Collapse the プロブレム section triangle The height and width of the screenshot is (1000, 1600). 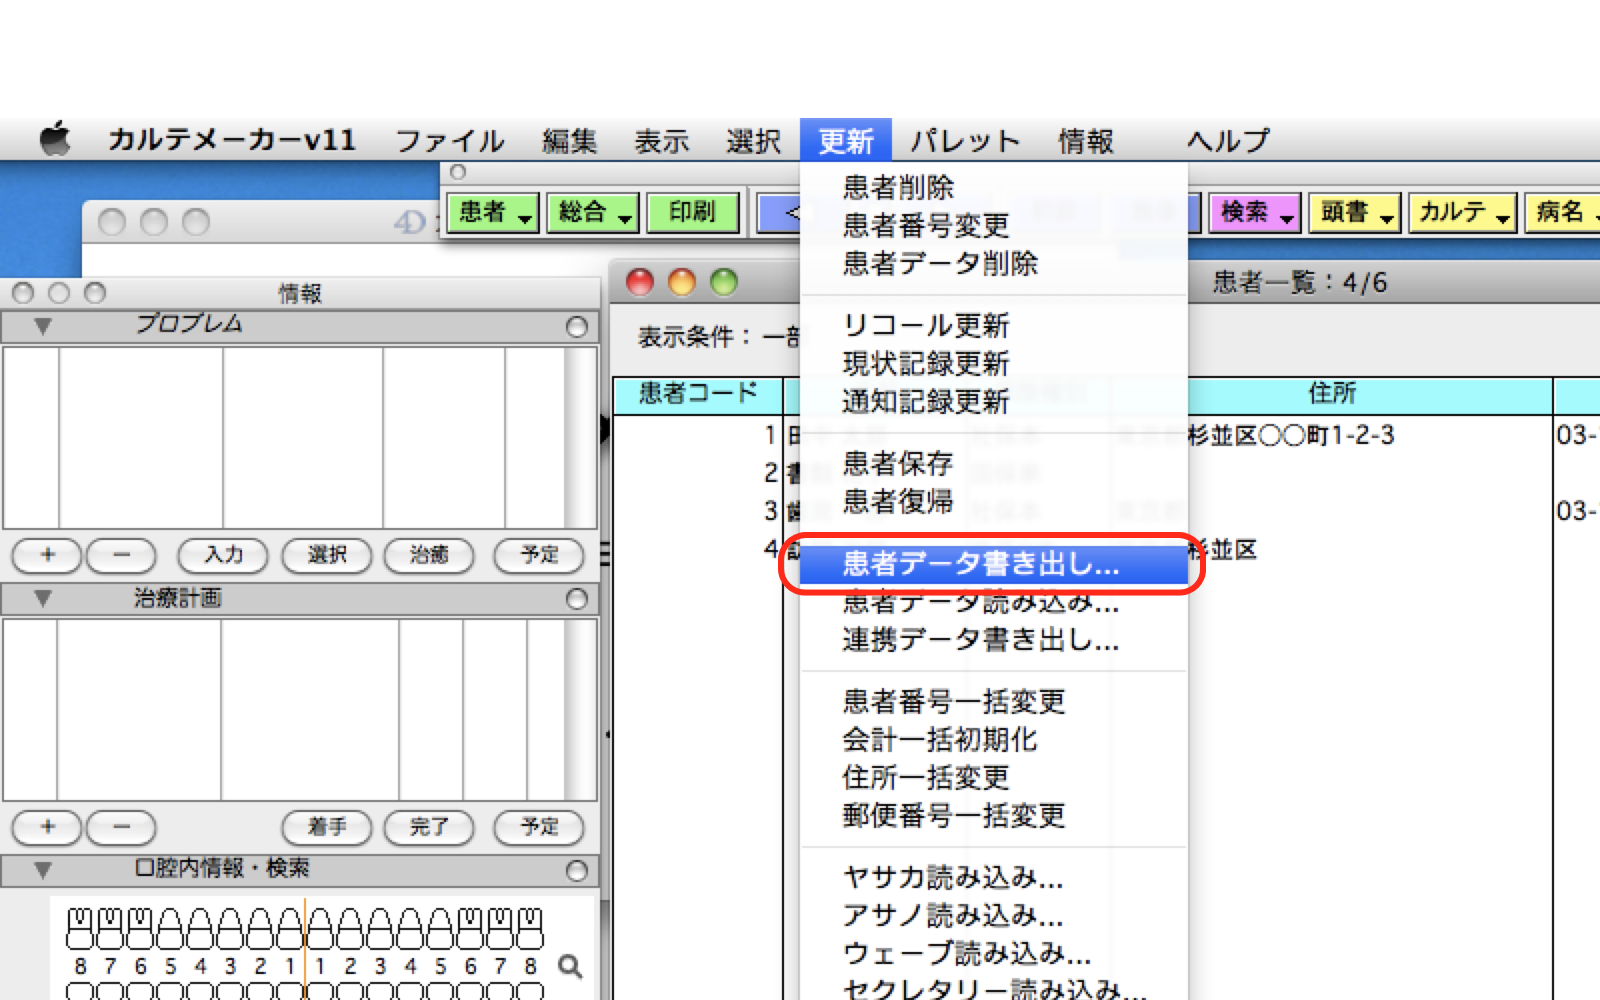[x=42, y=326]
